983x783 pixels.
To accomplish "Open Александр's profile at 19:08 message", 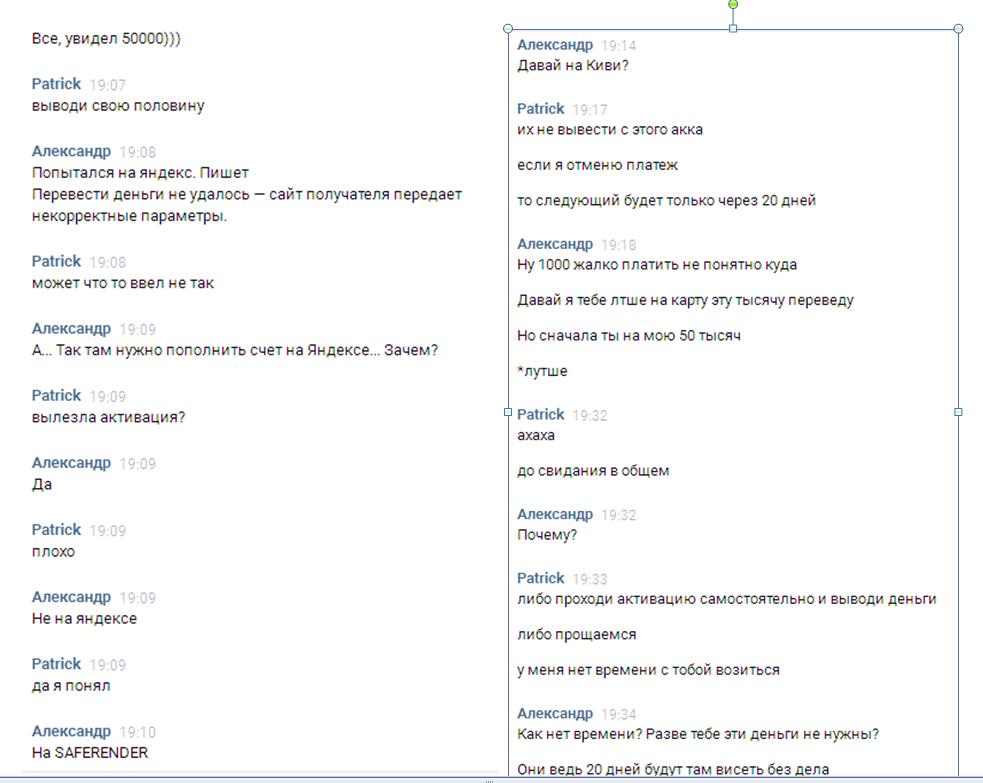I will (71, 151).
